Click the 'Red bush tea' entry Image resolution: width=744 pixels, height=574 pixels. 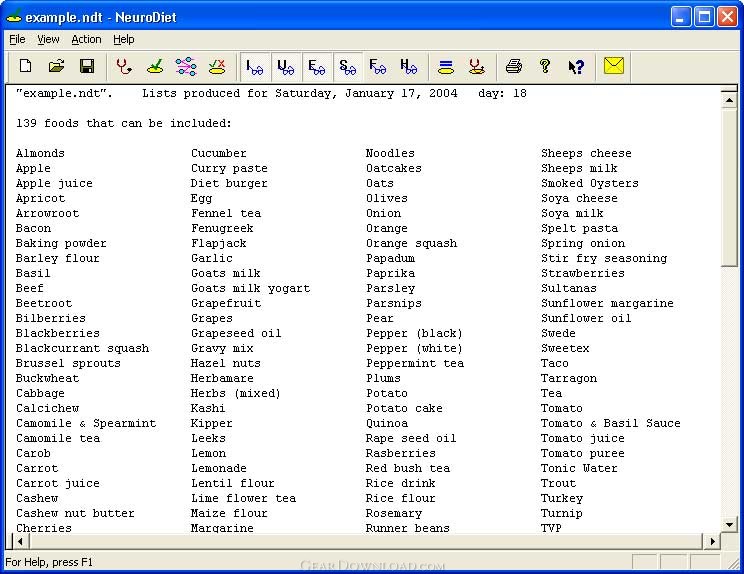(x=408, y=468)
